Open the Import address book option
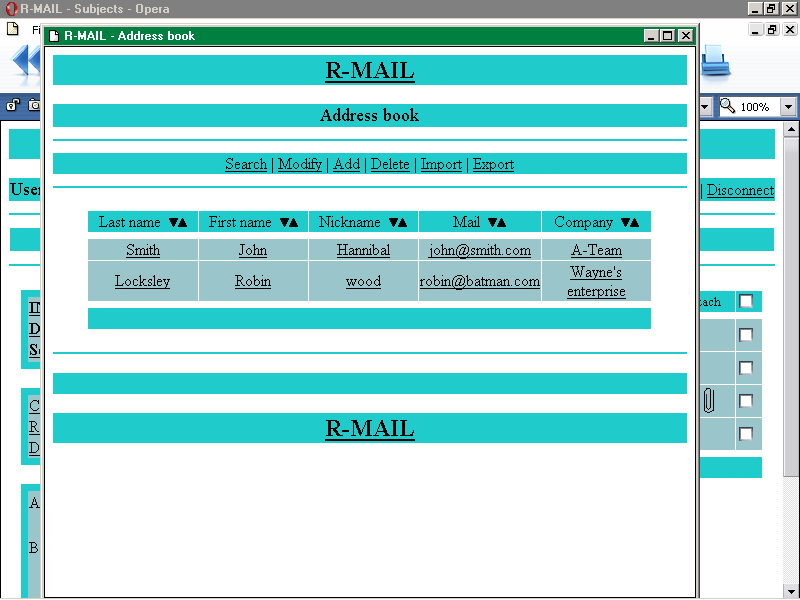 point(441,164)
